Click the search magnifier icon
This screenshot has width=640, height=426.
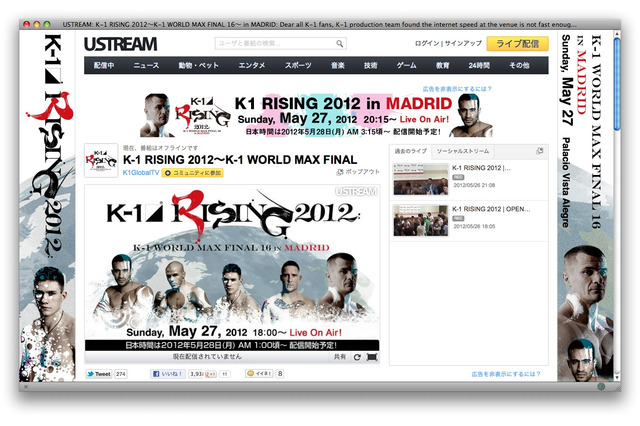tap(340, 44)
